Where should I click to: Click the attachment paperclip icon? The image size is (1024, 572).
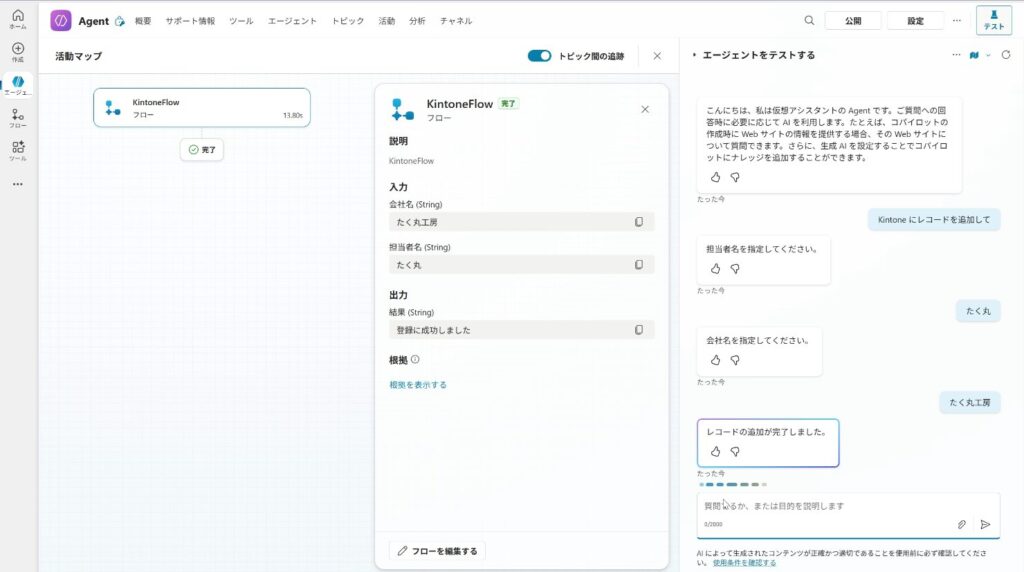[x=962, y=524]
